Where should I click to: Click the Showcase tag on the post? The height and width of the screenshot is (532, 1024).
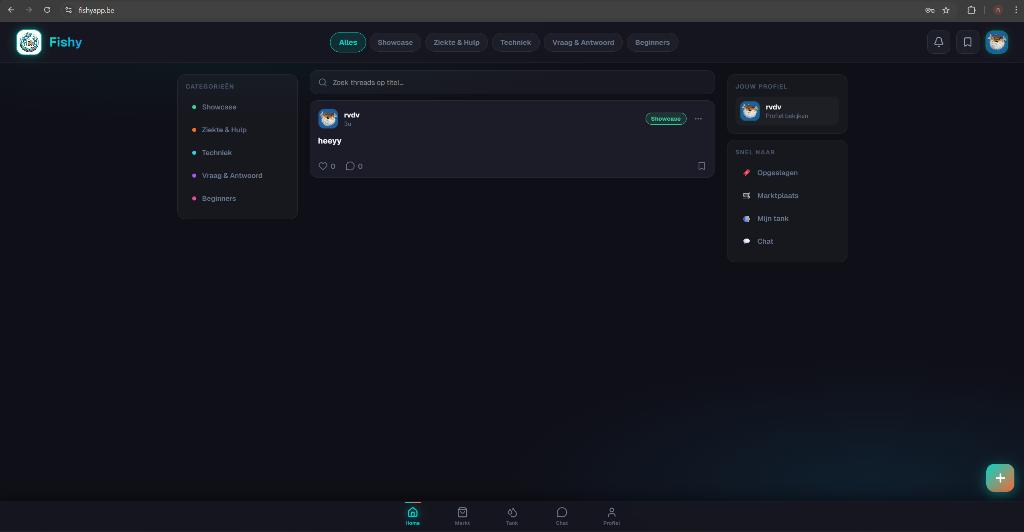coord(665,119)
